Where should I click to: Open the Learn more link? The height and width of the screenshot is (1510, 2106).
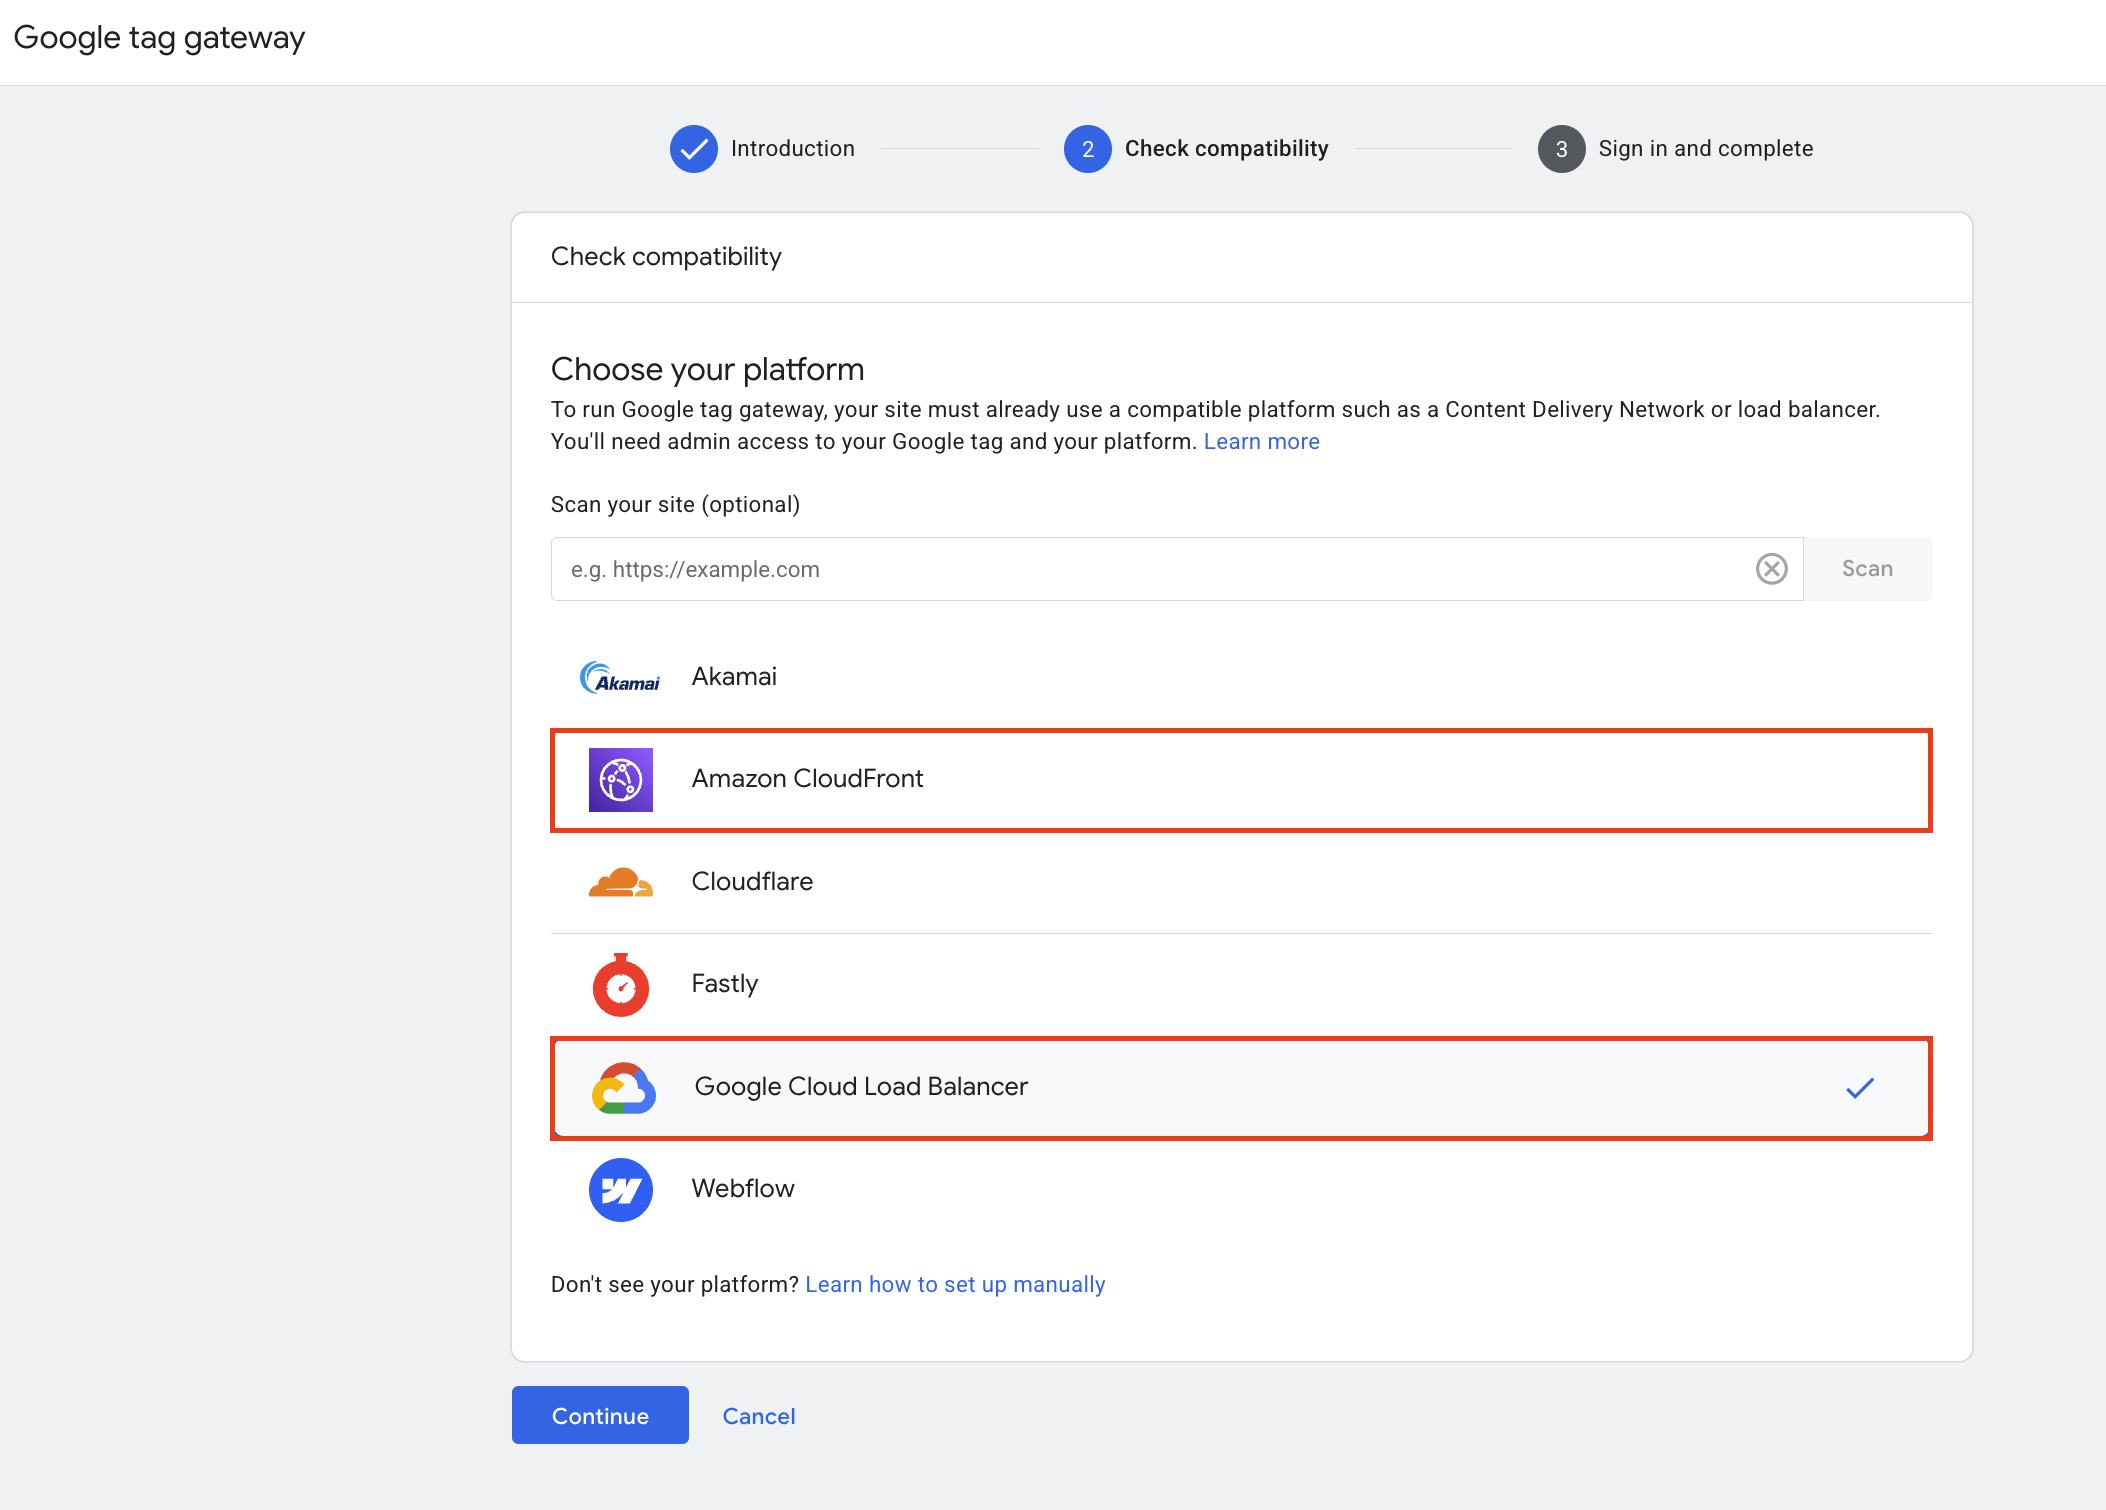click(x=1262, y=442)
